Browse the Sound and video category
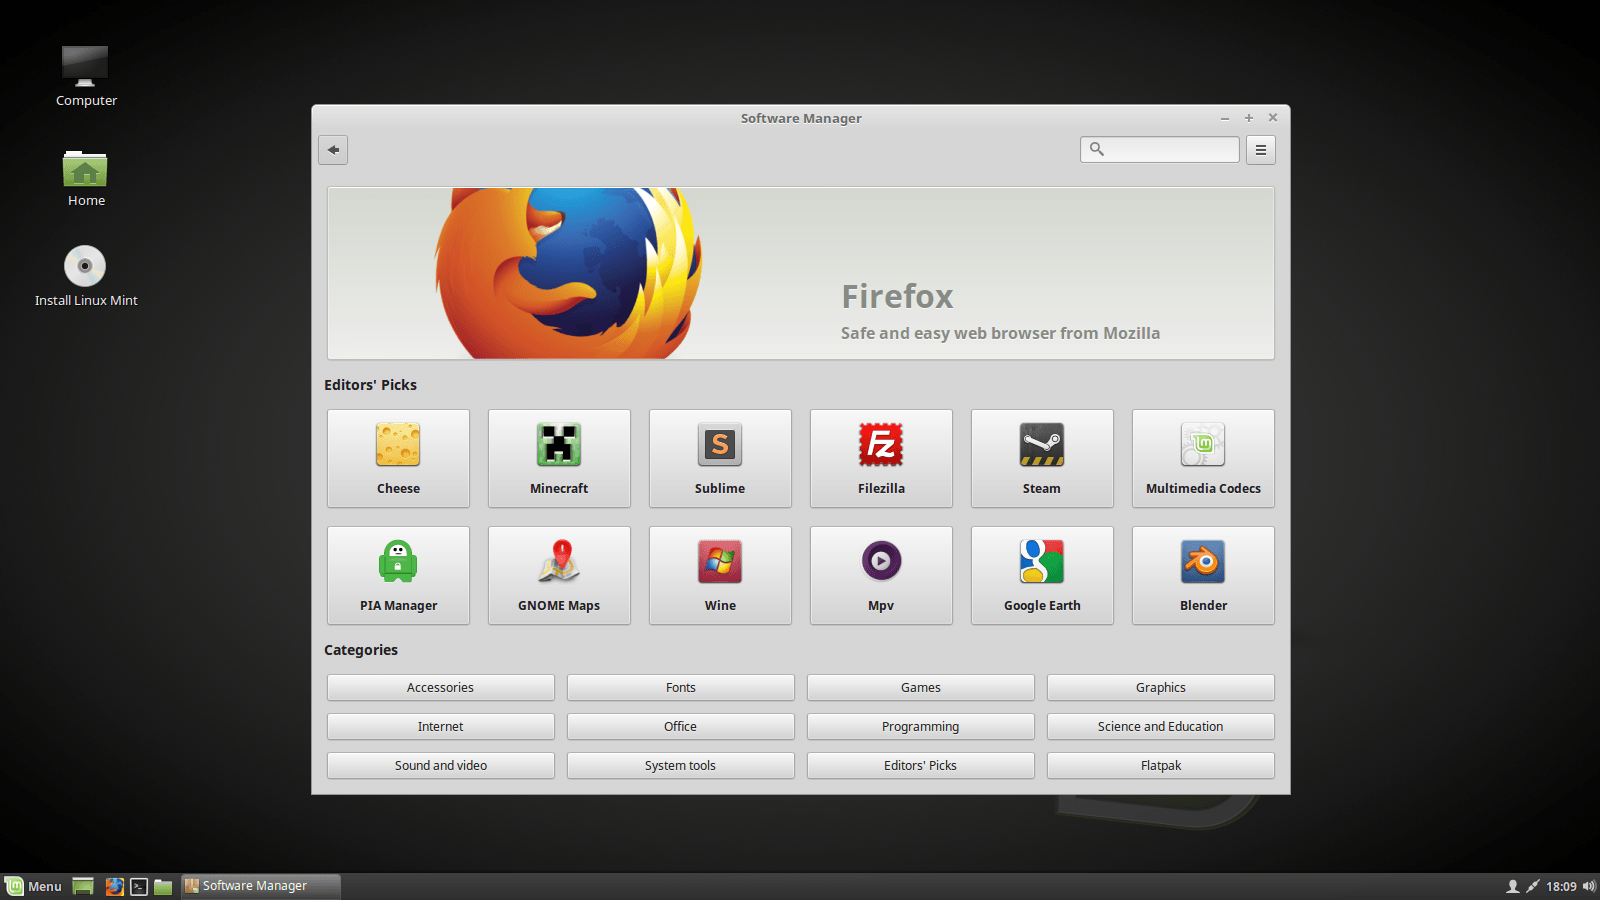The height and width of the screenshot is (900, 1600). tap(441, 765)
